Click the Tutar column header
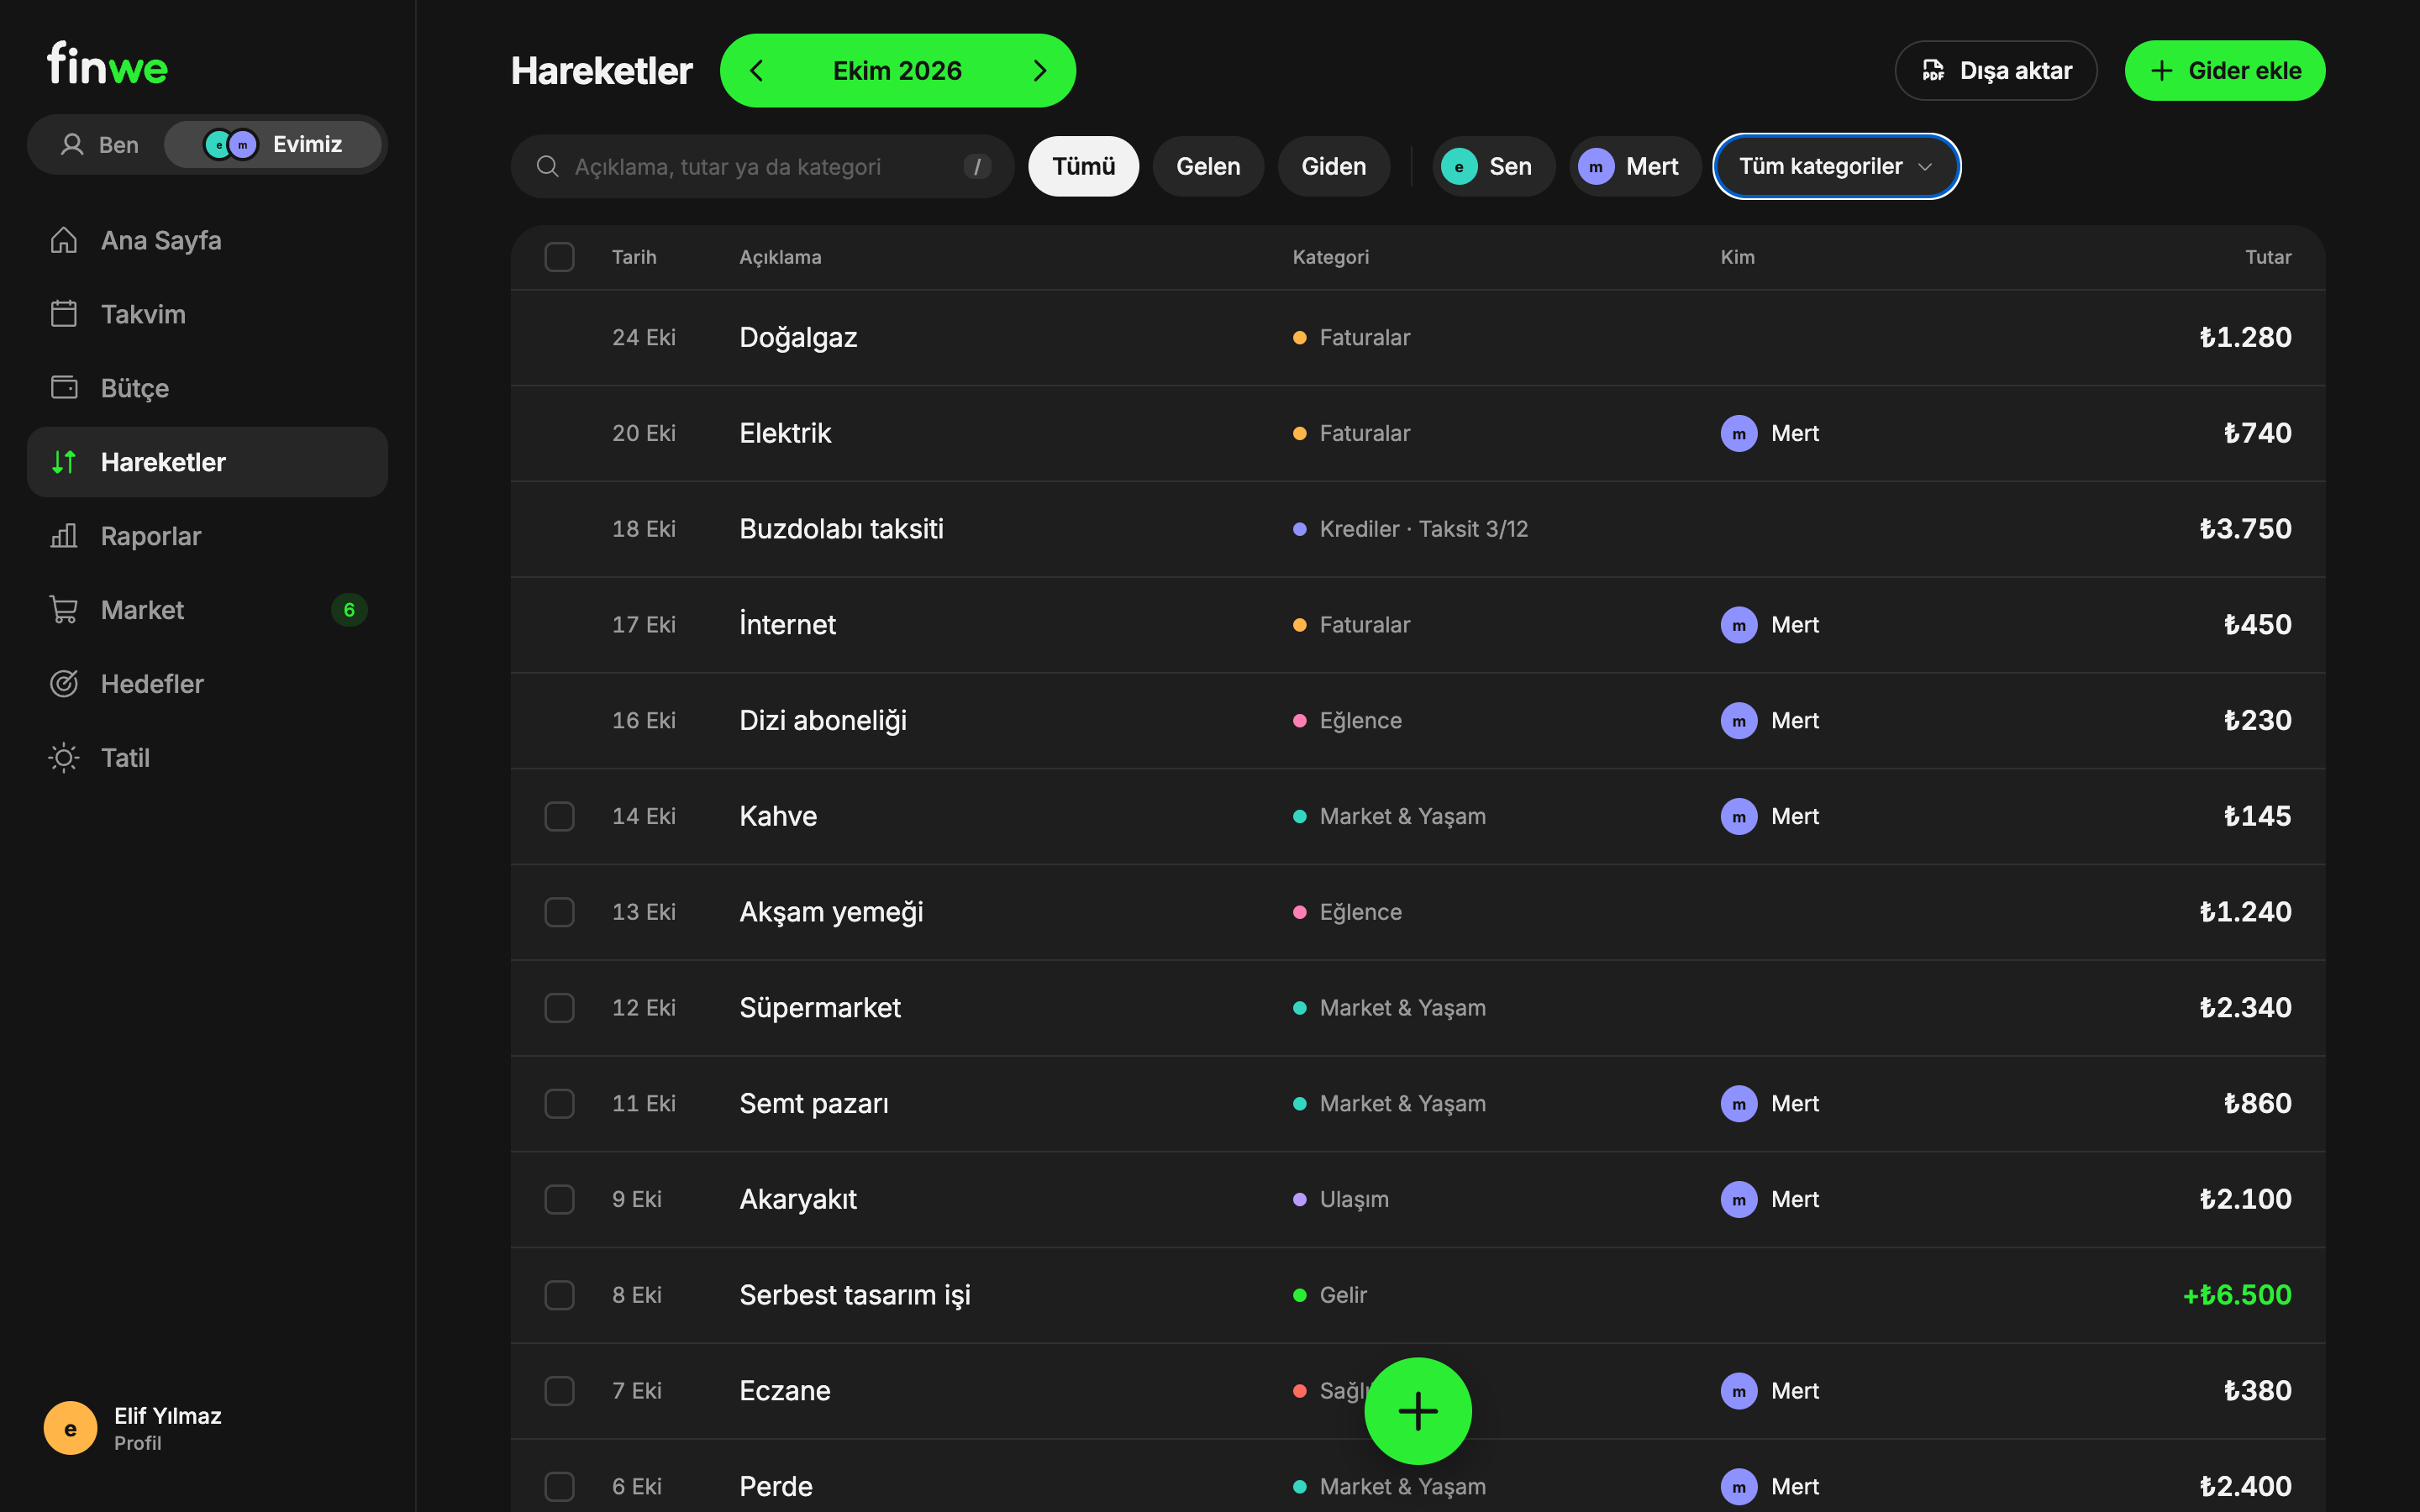Screen dimensions: 2420x1512 pos(2268,257)
